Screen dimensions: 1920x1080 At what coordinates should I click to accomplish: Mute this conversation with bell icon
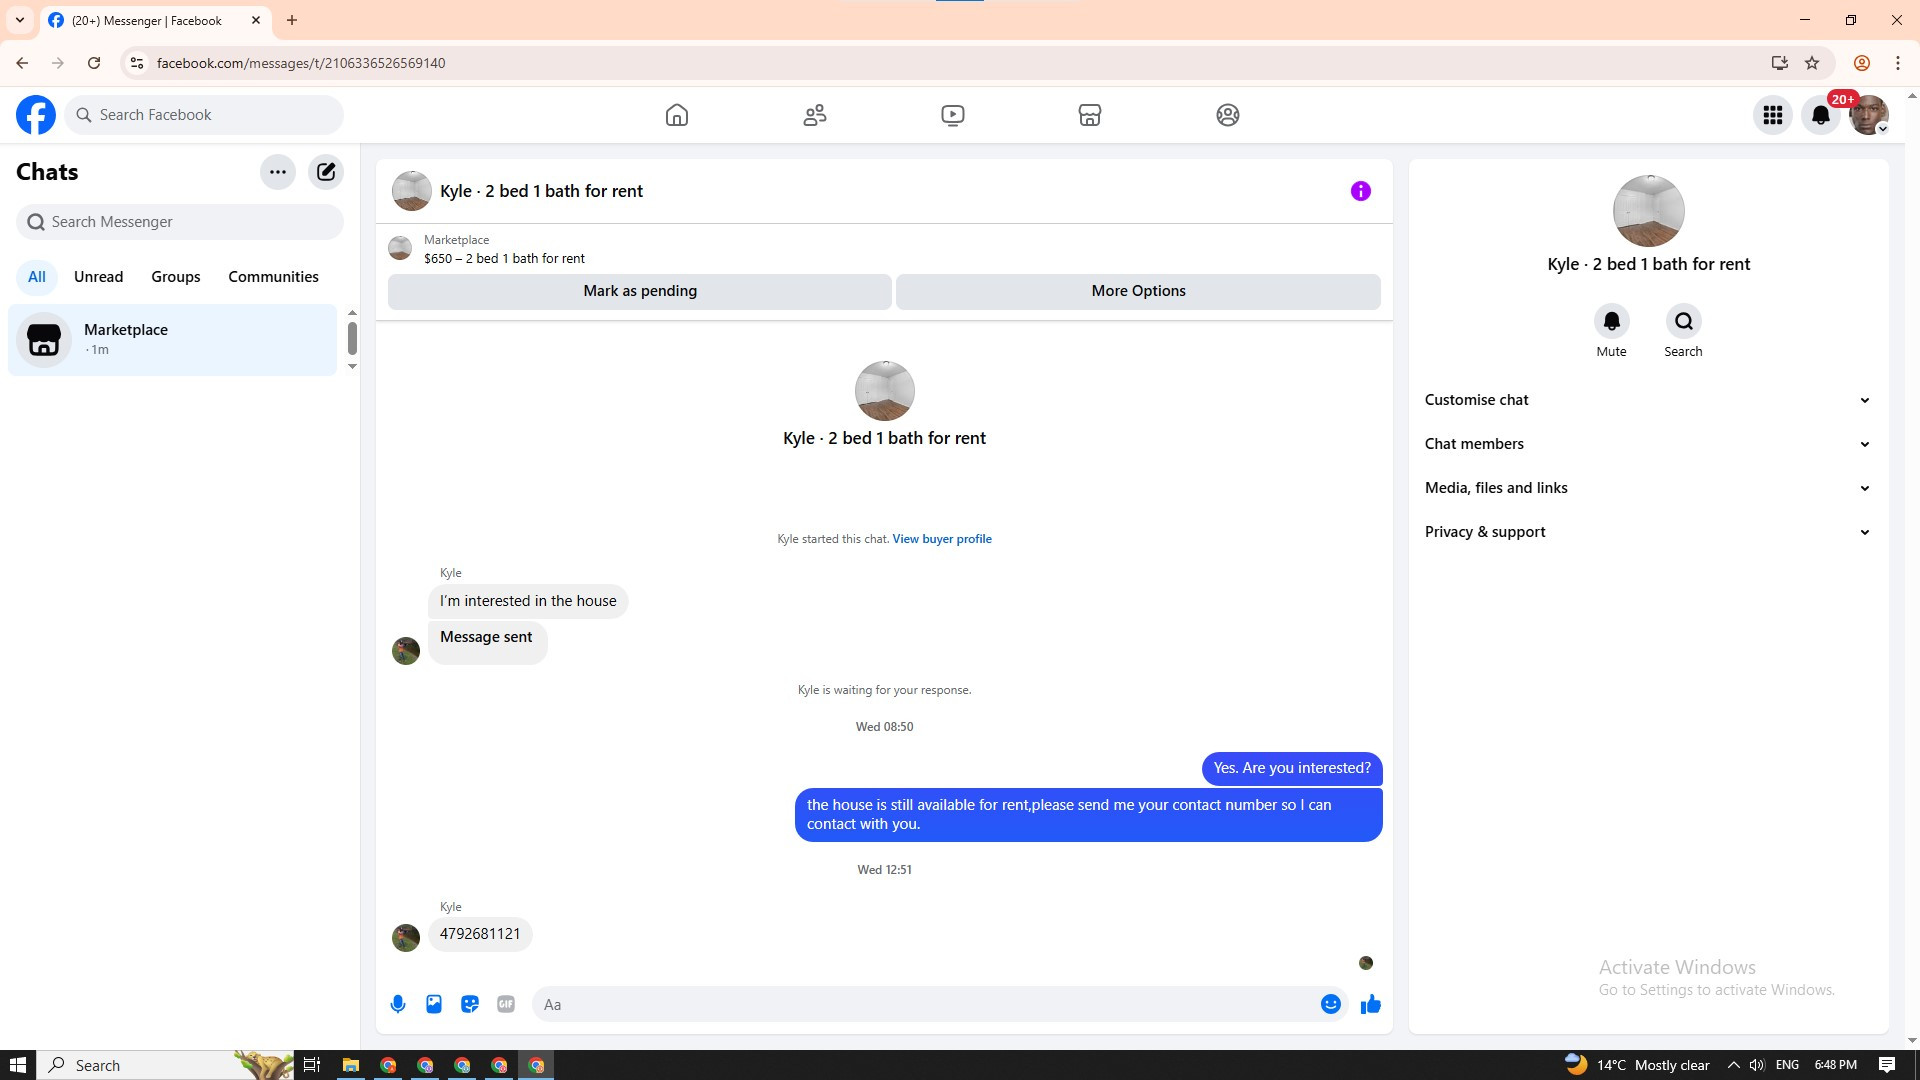1611,322
